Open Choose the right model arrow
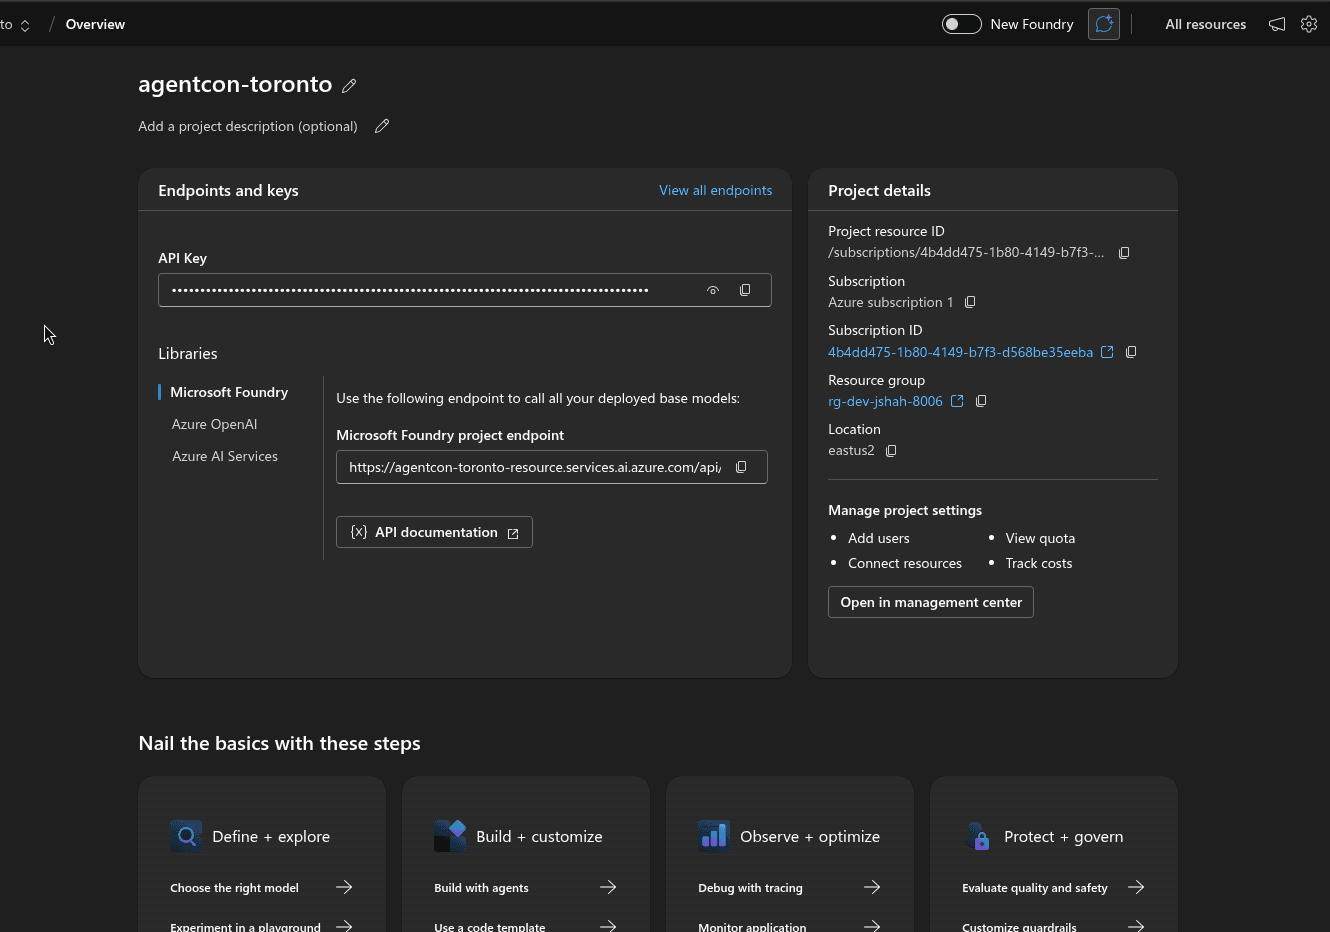This screenshot has width=1330, height=932. tap(344, 887)
